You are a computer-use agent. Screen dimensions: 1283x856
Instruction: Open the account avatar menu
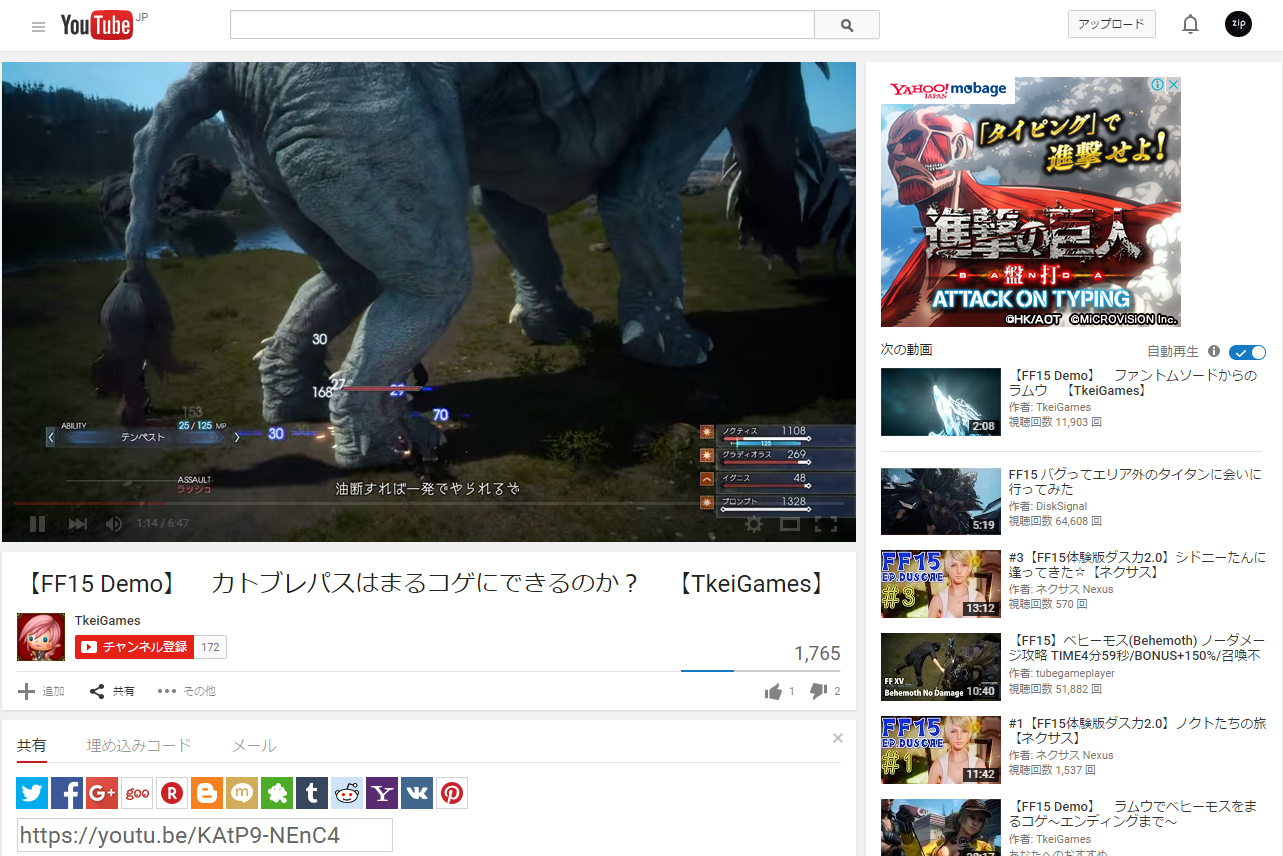[x=1238, y=25]
